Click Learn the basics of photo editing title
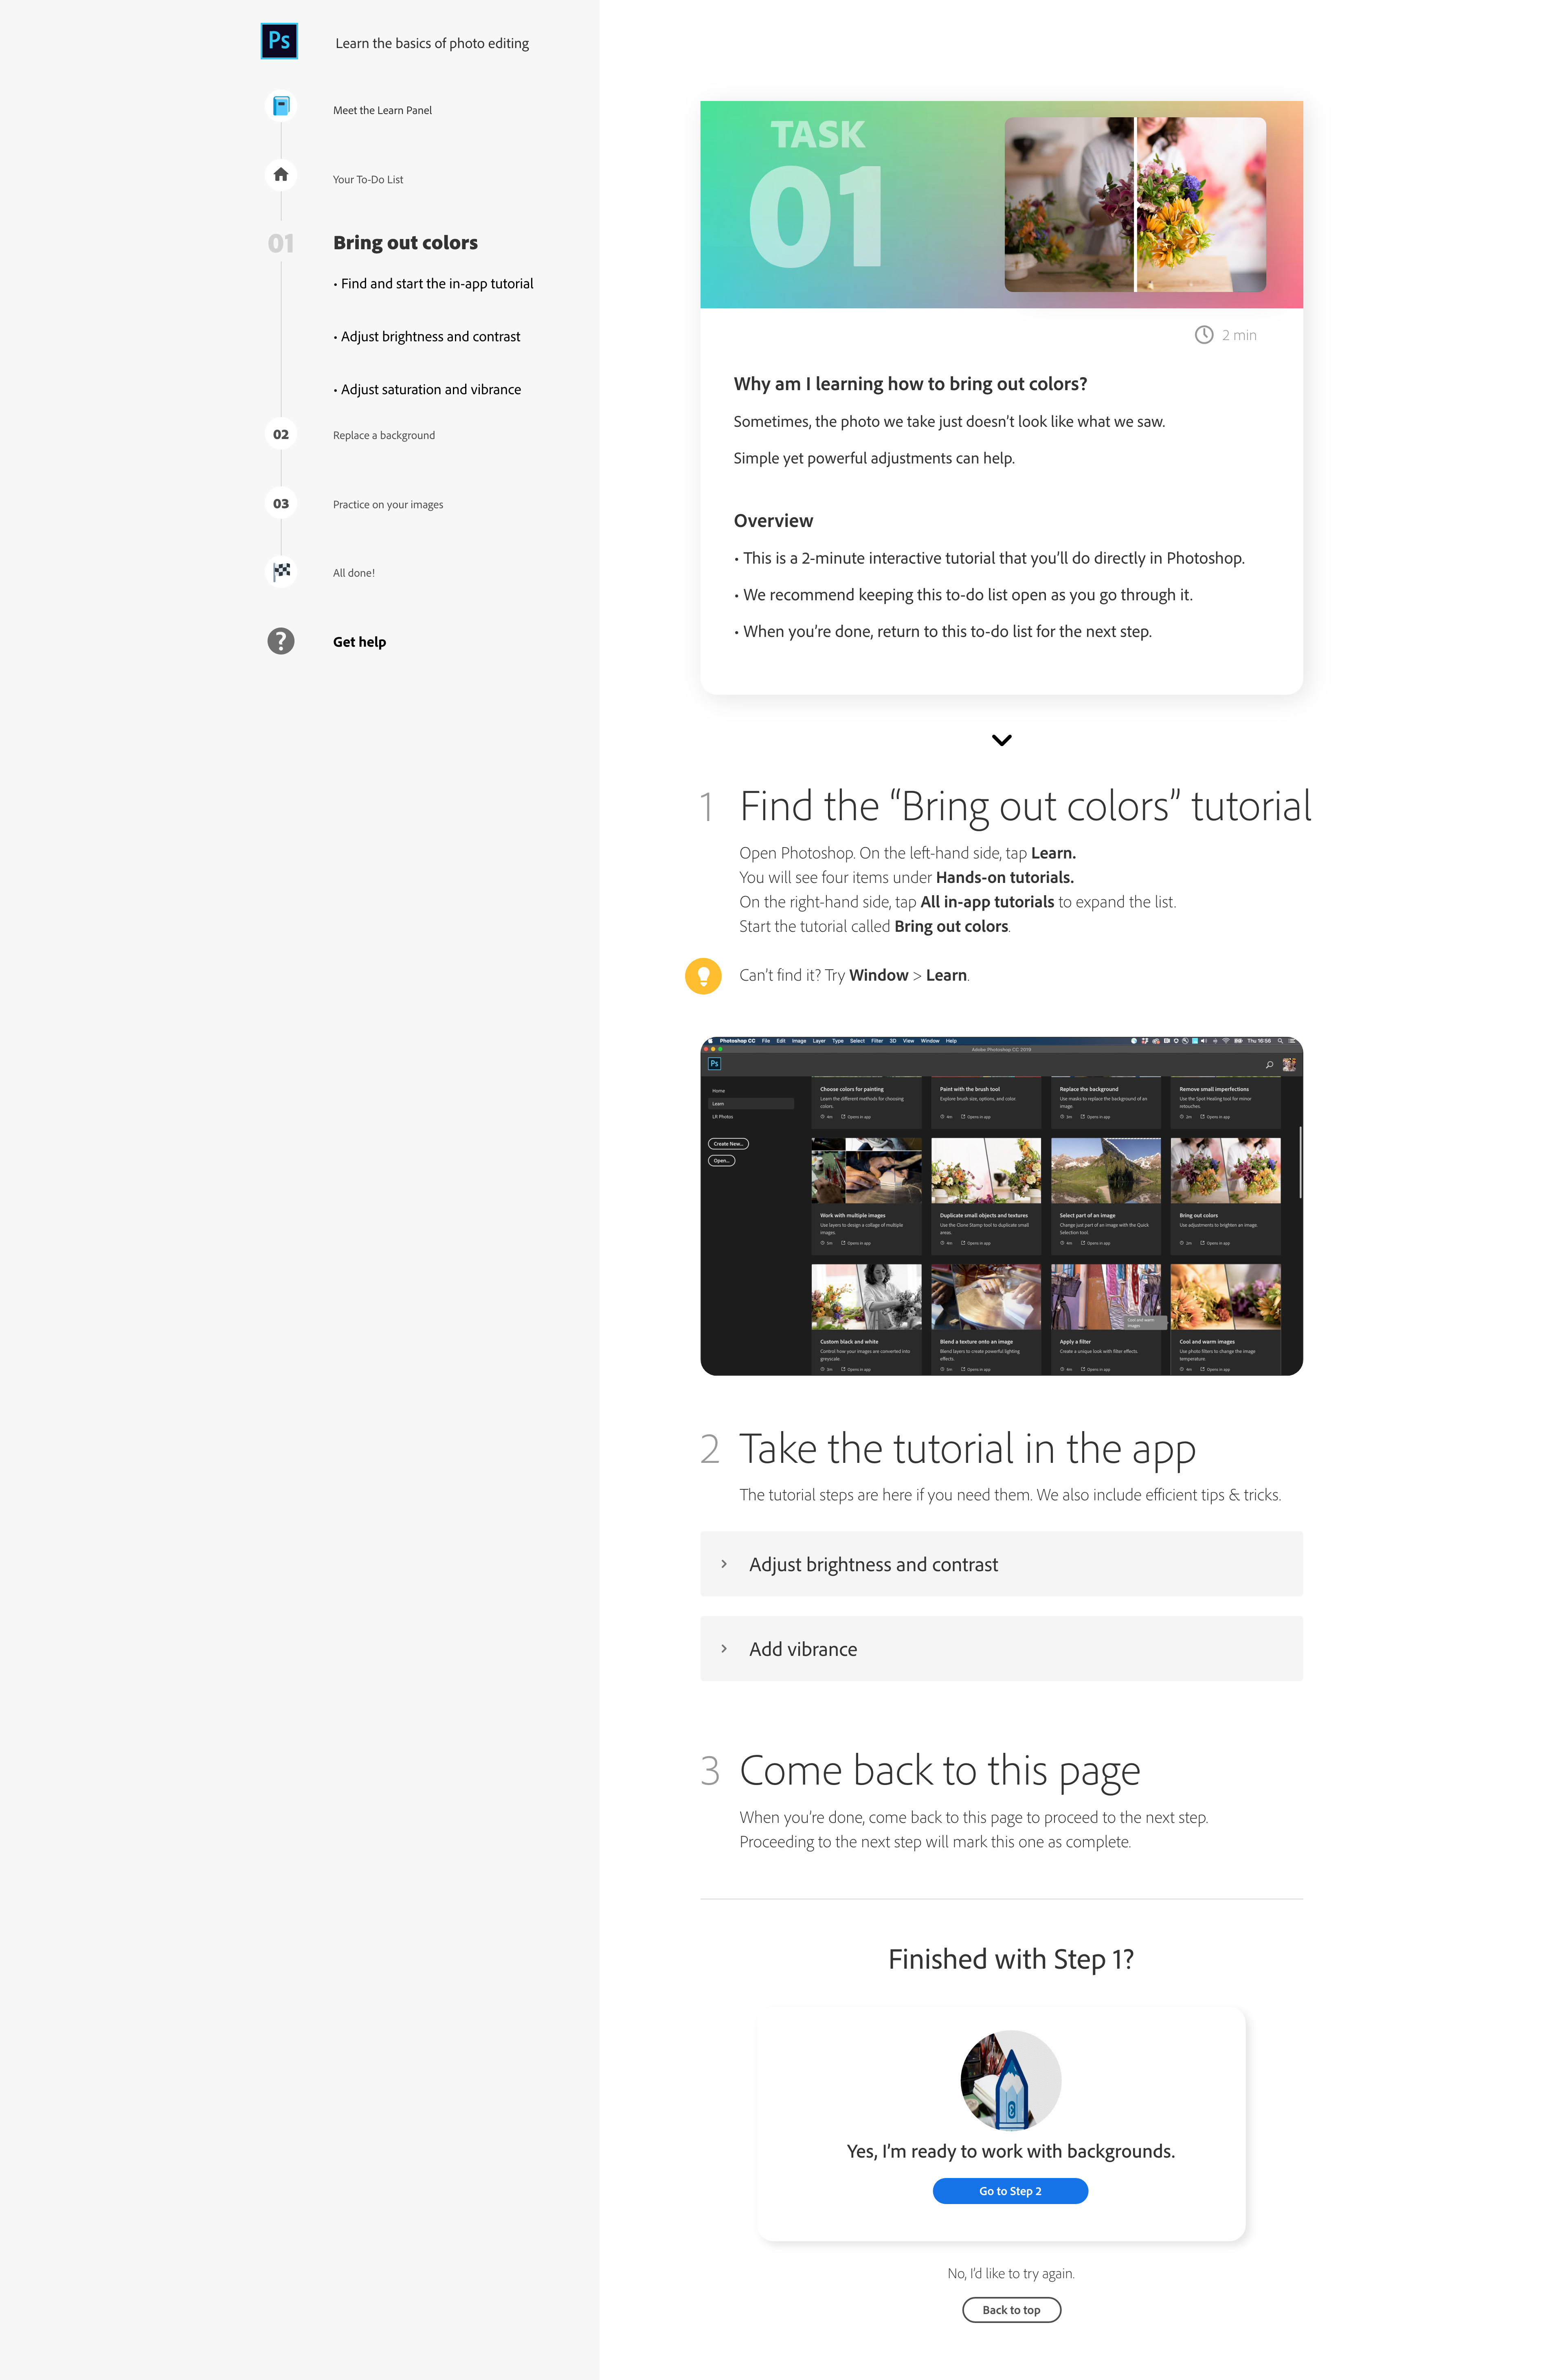Viewport: 1564px width, 2380px height. click(432, 43)
